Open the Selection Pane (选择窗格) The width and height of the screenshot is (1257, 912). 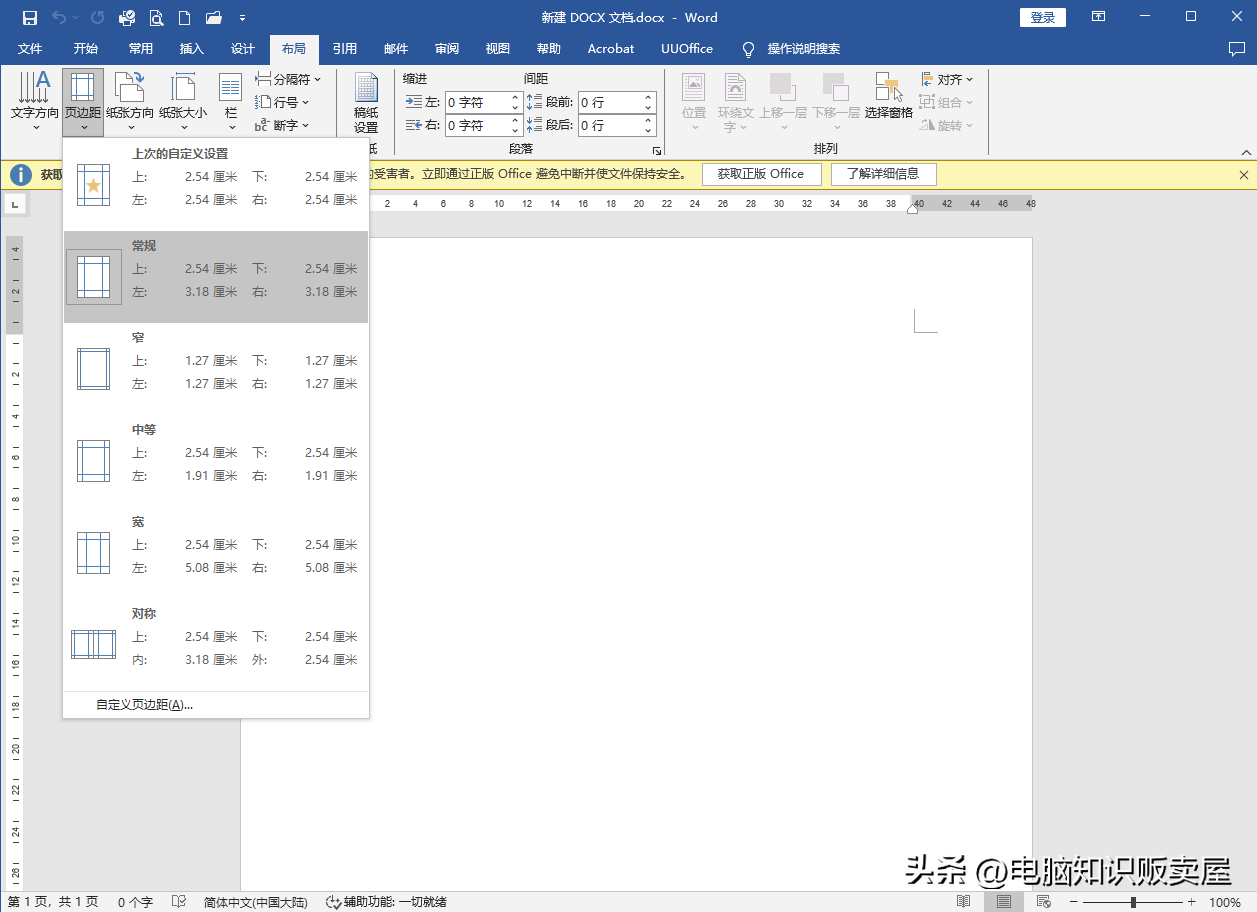pos(889,97)
